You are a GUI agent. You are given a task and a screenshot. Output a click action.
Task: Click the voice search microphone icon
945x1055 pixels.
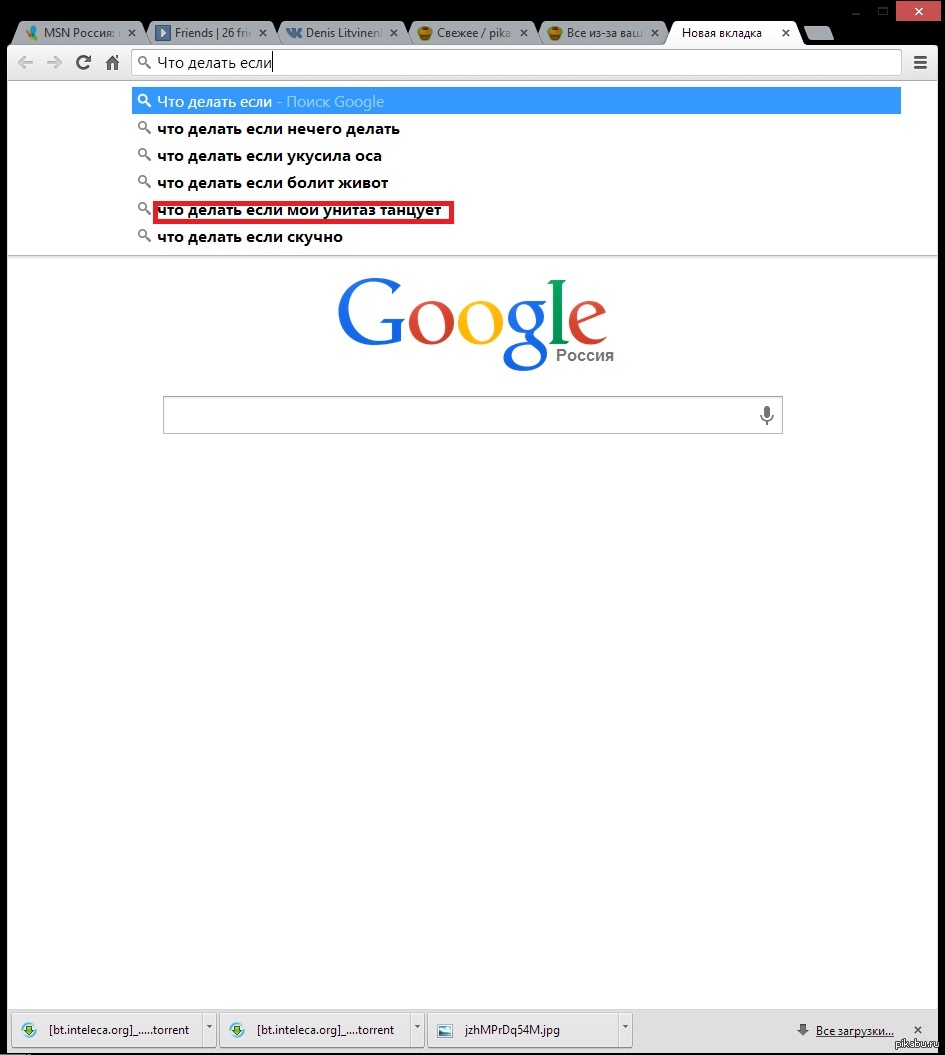tap(766, 415)
